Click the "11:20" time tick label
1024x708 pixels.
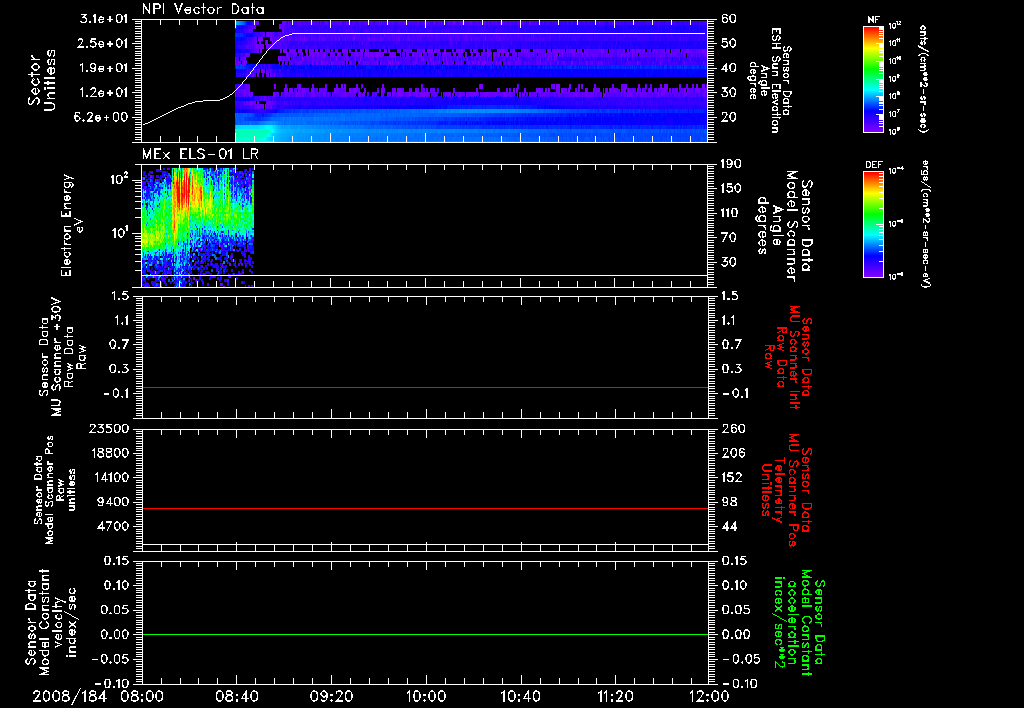(615, 696)
